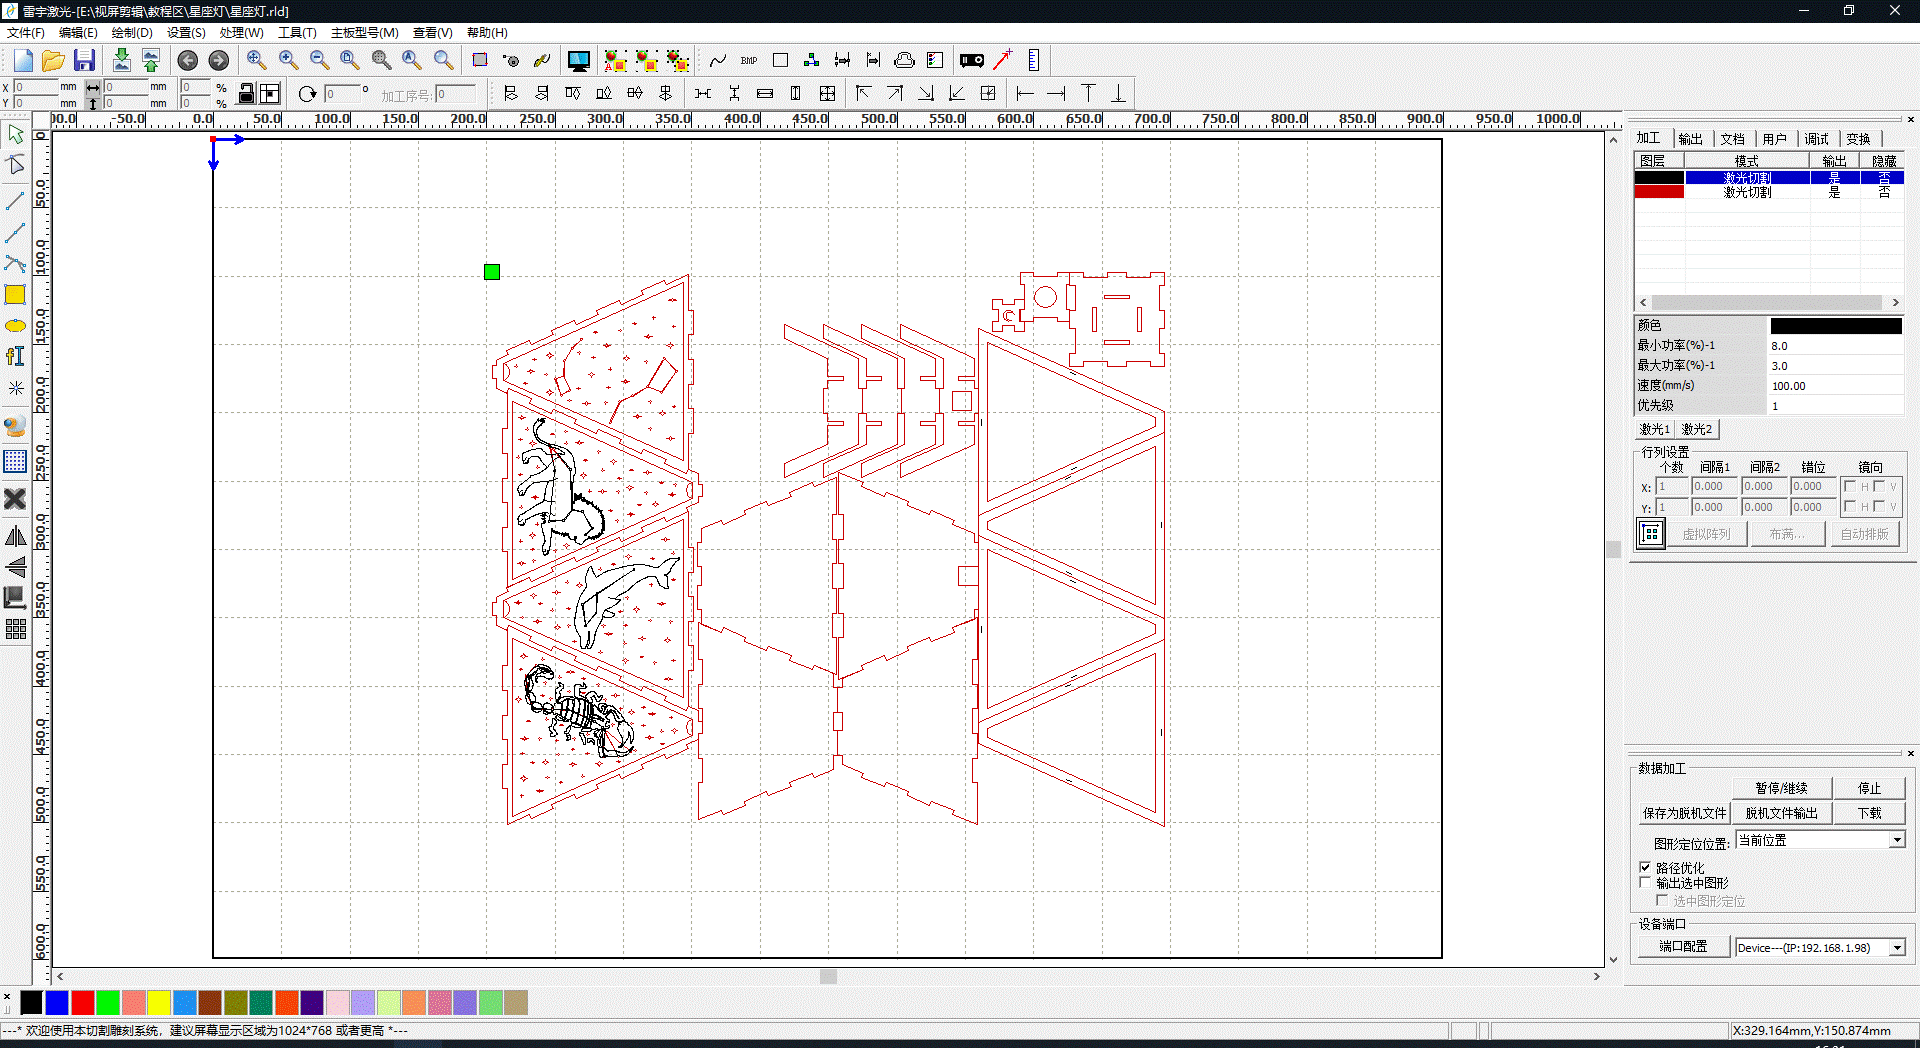
Task: Select the rectangle drawing tool
Action: click(16, 295)
